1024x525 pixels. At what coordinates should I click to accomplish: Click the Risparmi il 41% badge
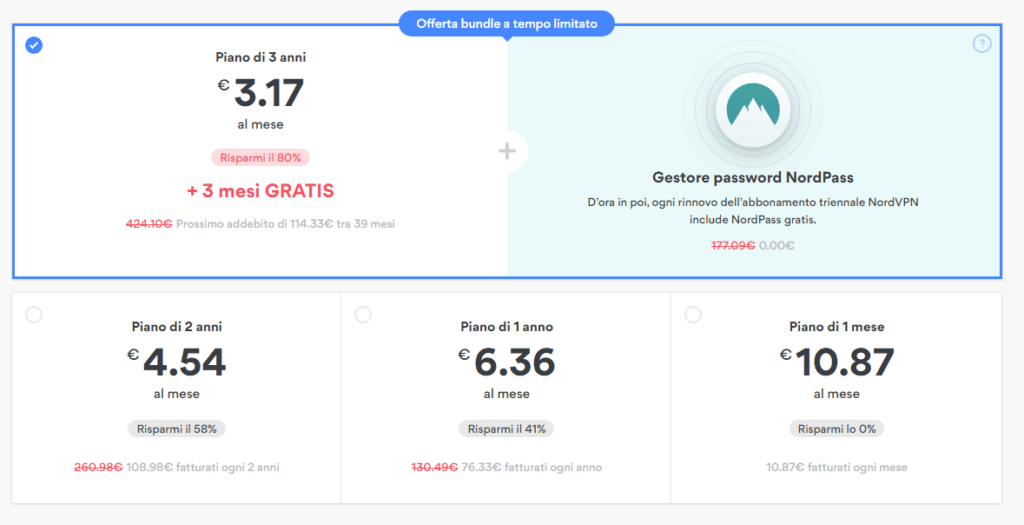pyautogui.click(x=507, y=429)
